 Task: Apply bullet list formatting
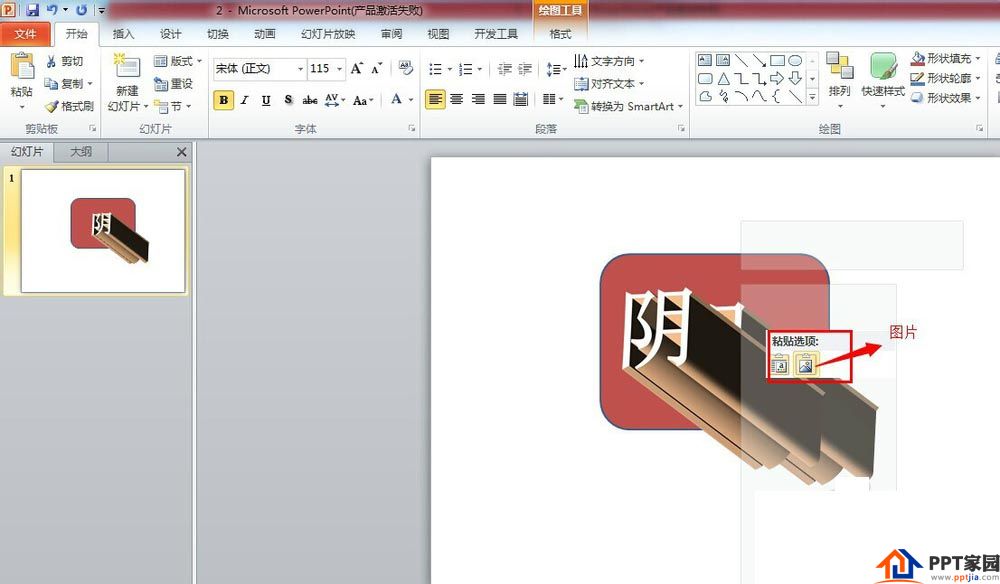click(436, 69)
